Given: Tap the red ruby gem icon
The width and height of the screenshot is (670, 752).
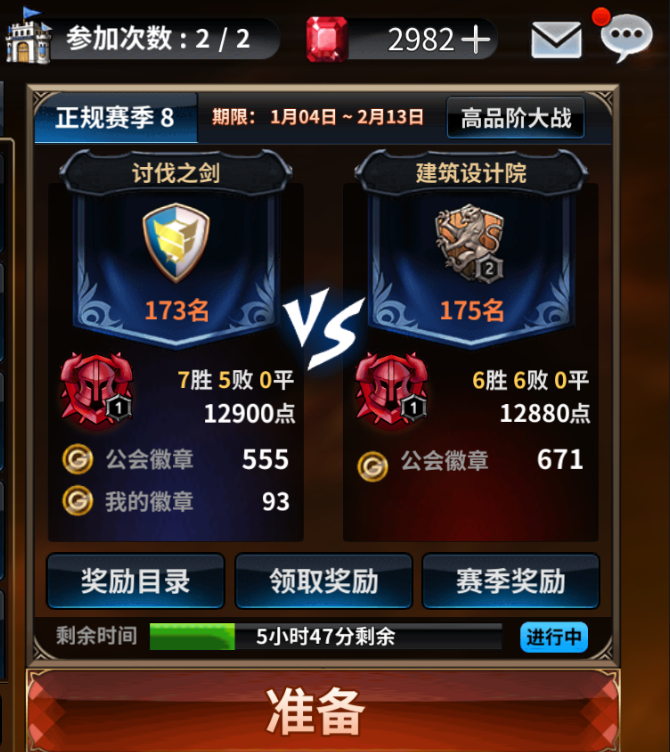Looking at the screenshot, I should (327, 39).
